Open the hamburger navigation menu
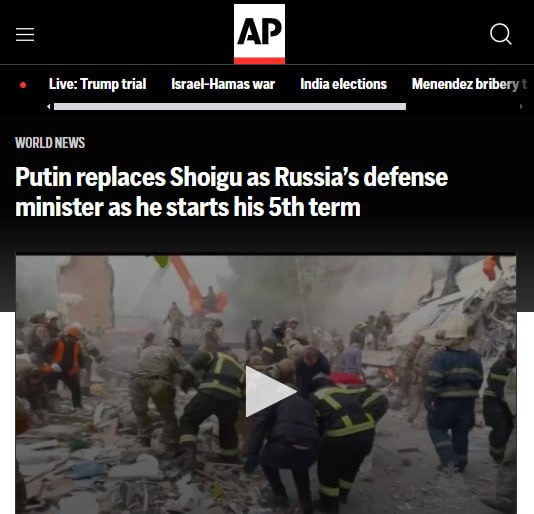Screen dimensions: 534x514 25,34
